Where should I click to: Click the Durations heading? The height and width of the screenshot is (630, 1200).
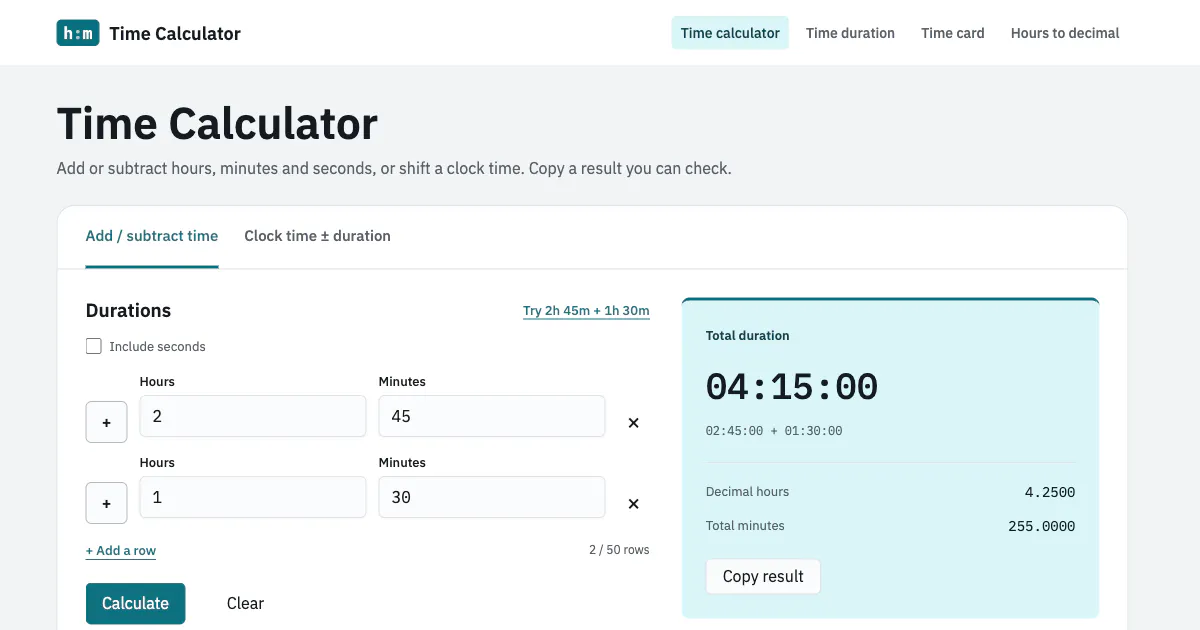click(x=128, y=311)
